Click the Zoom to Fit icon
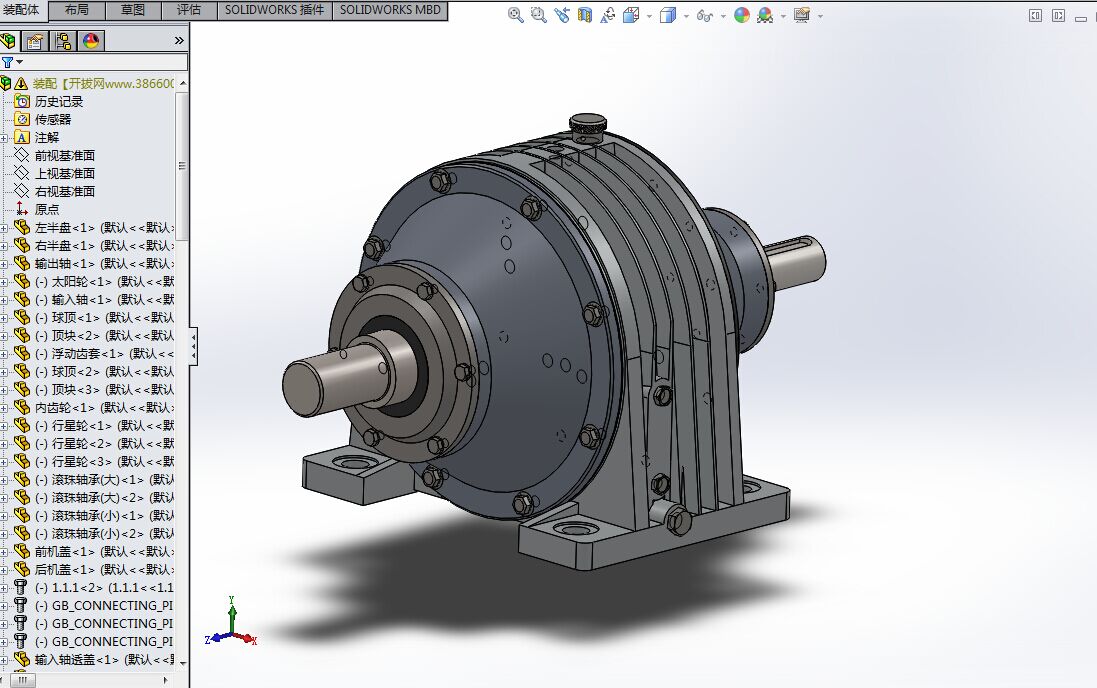Screen dimensions: 1097x688 515,15
